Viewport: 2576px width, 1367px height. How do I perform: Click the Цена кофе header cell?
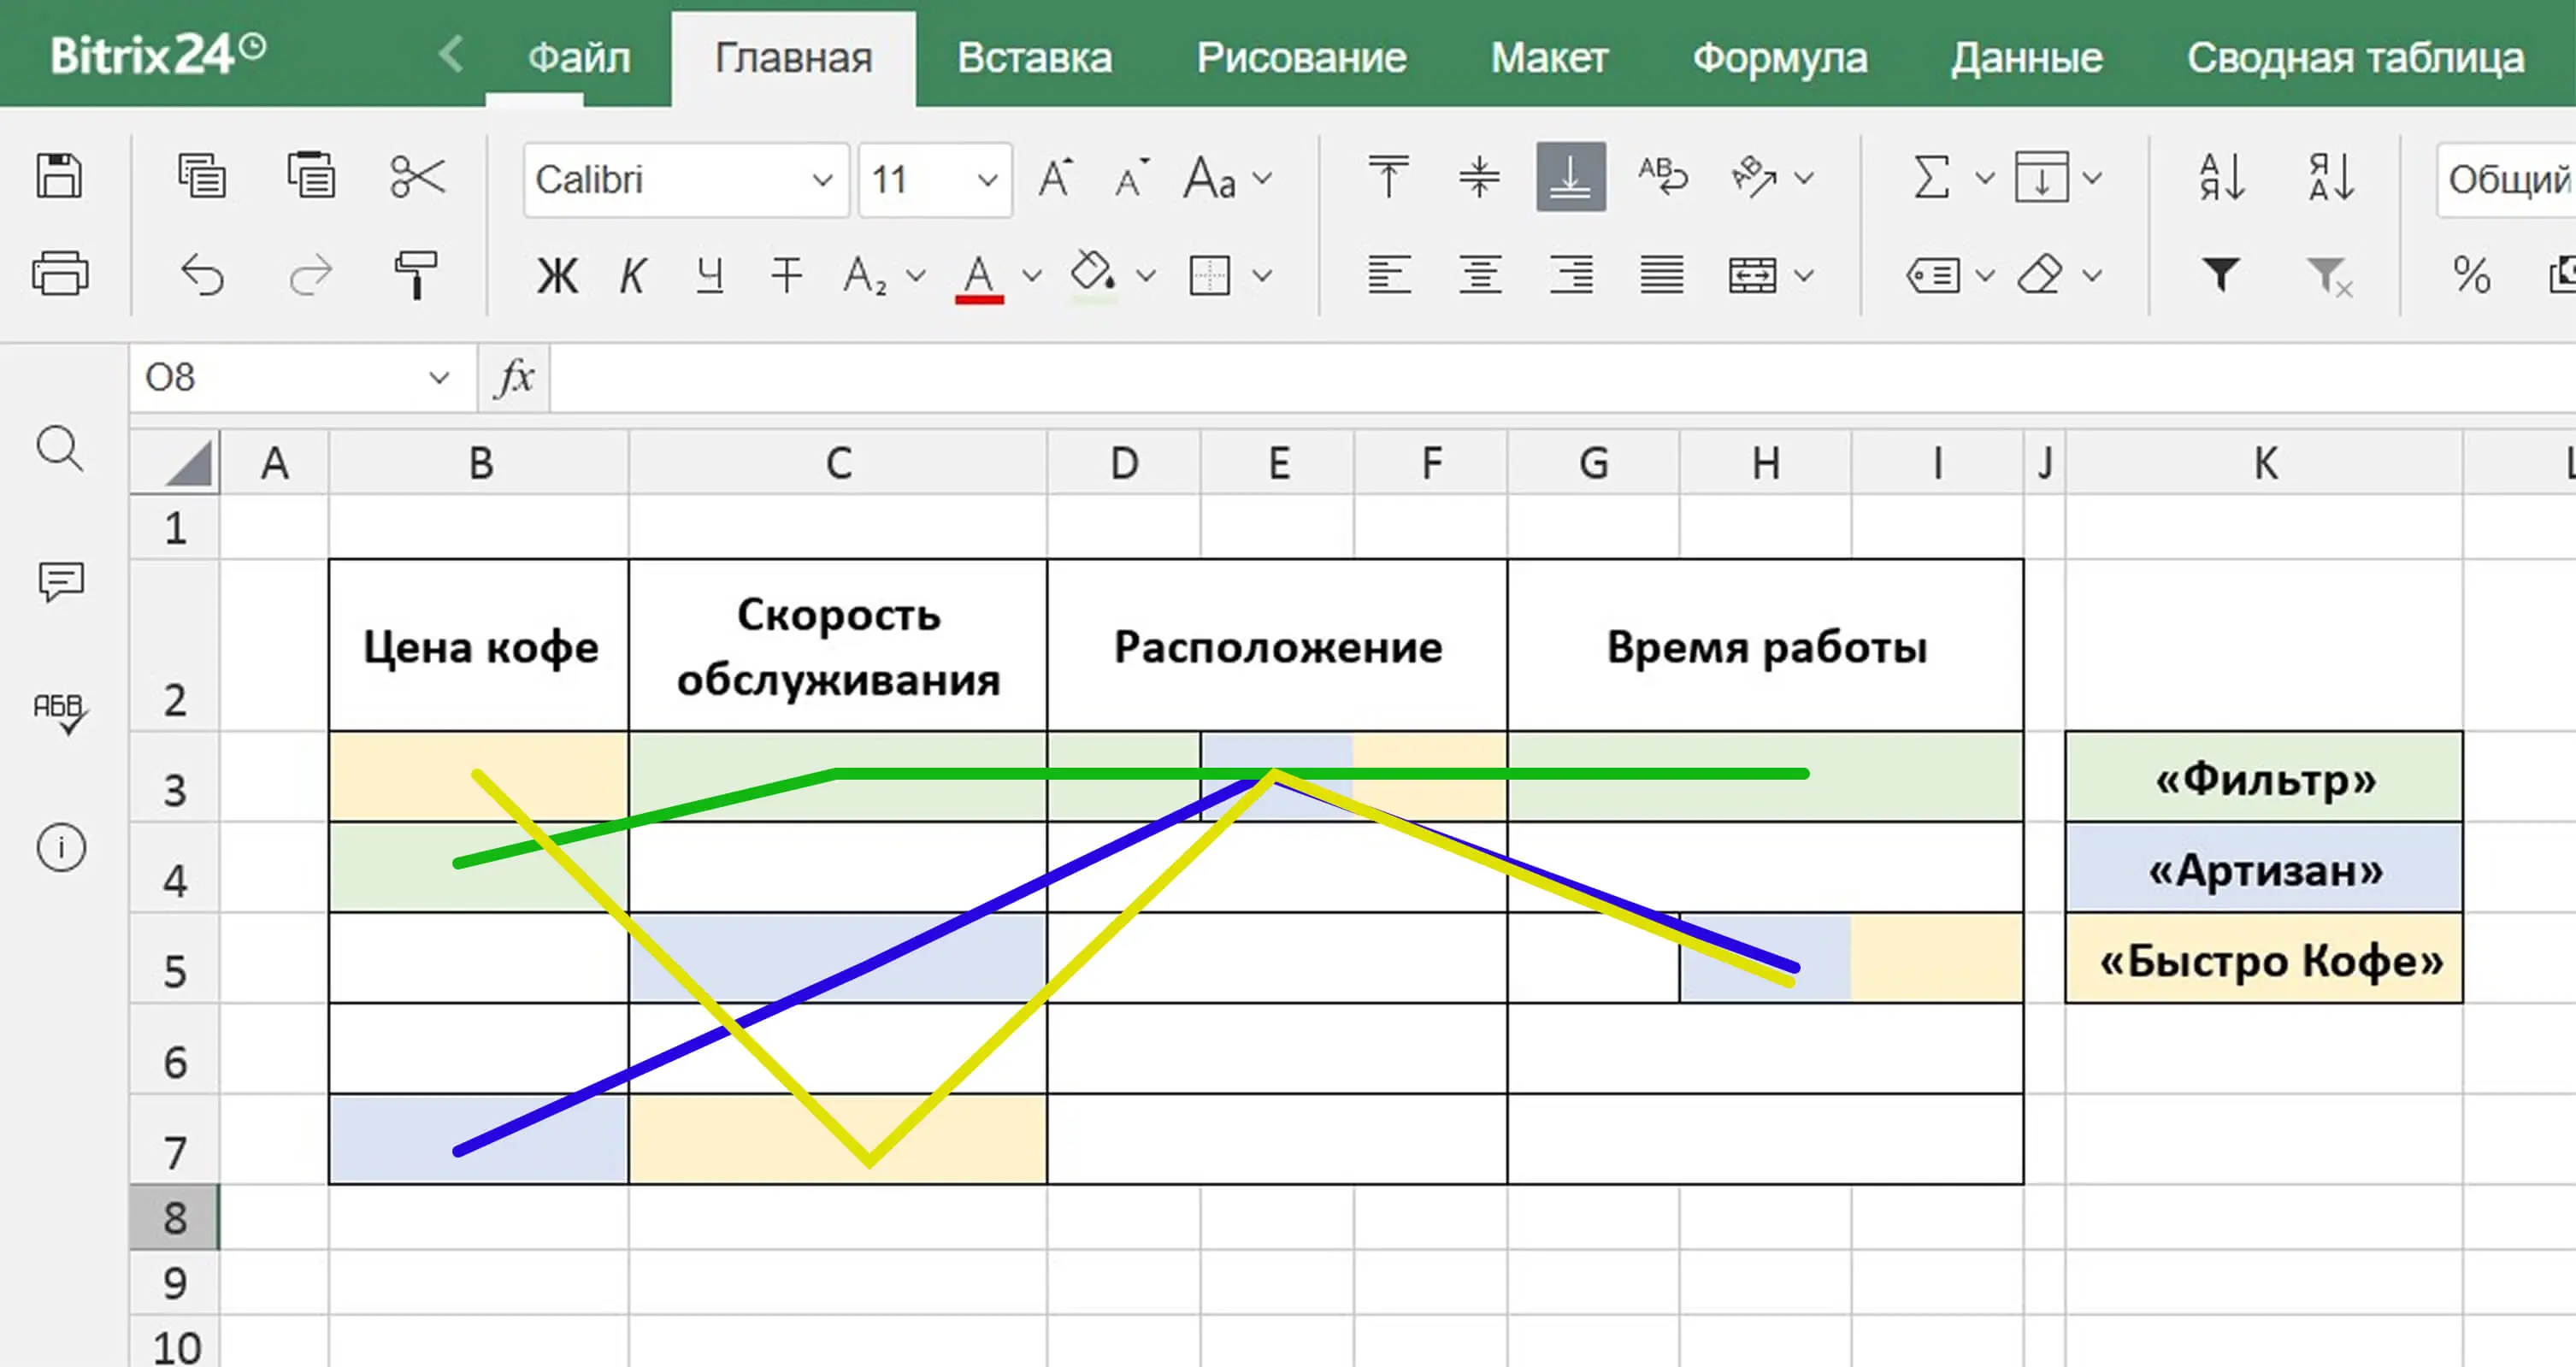(x=479, y=645)
